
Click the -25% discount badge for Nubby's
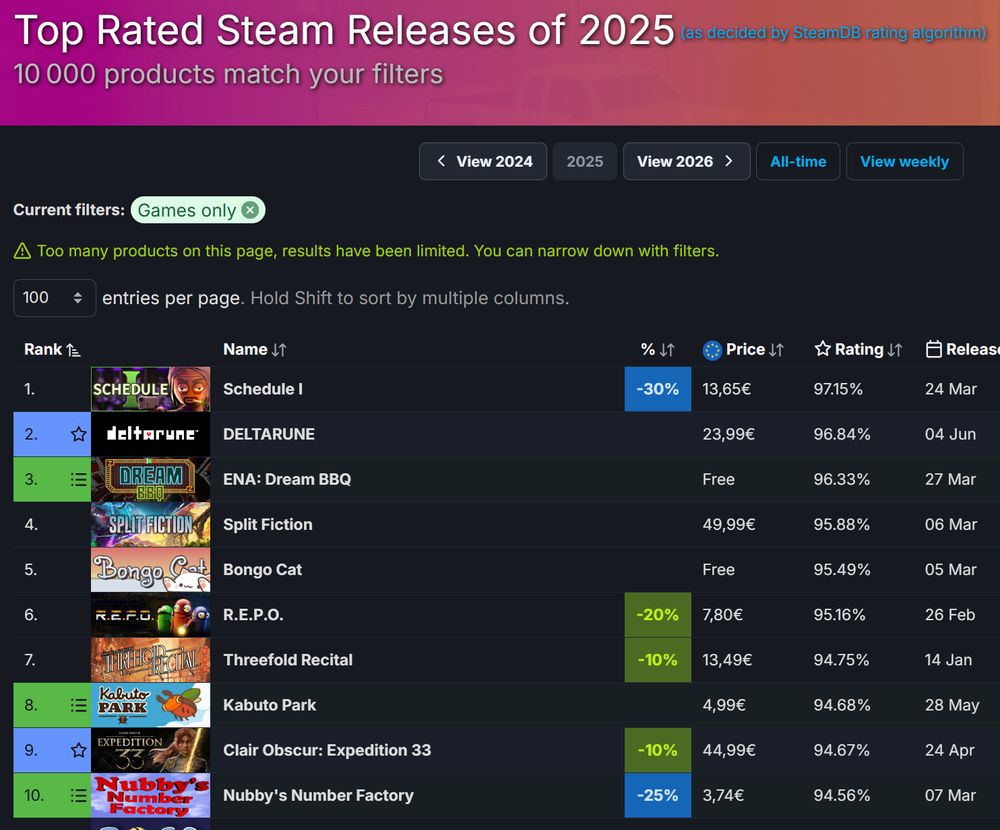pyautogui.click(x=658, y=796)
